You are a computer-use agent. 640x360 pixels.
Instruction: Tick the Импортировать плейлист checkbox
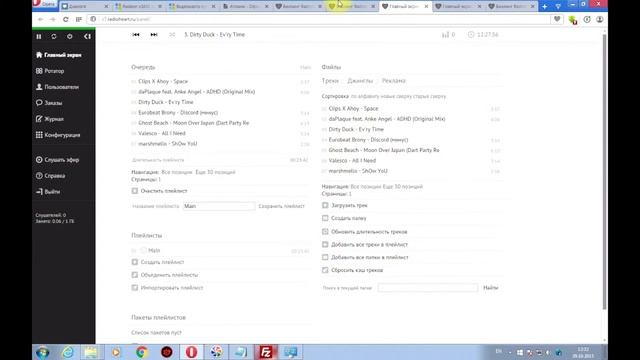[135, 288]
